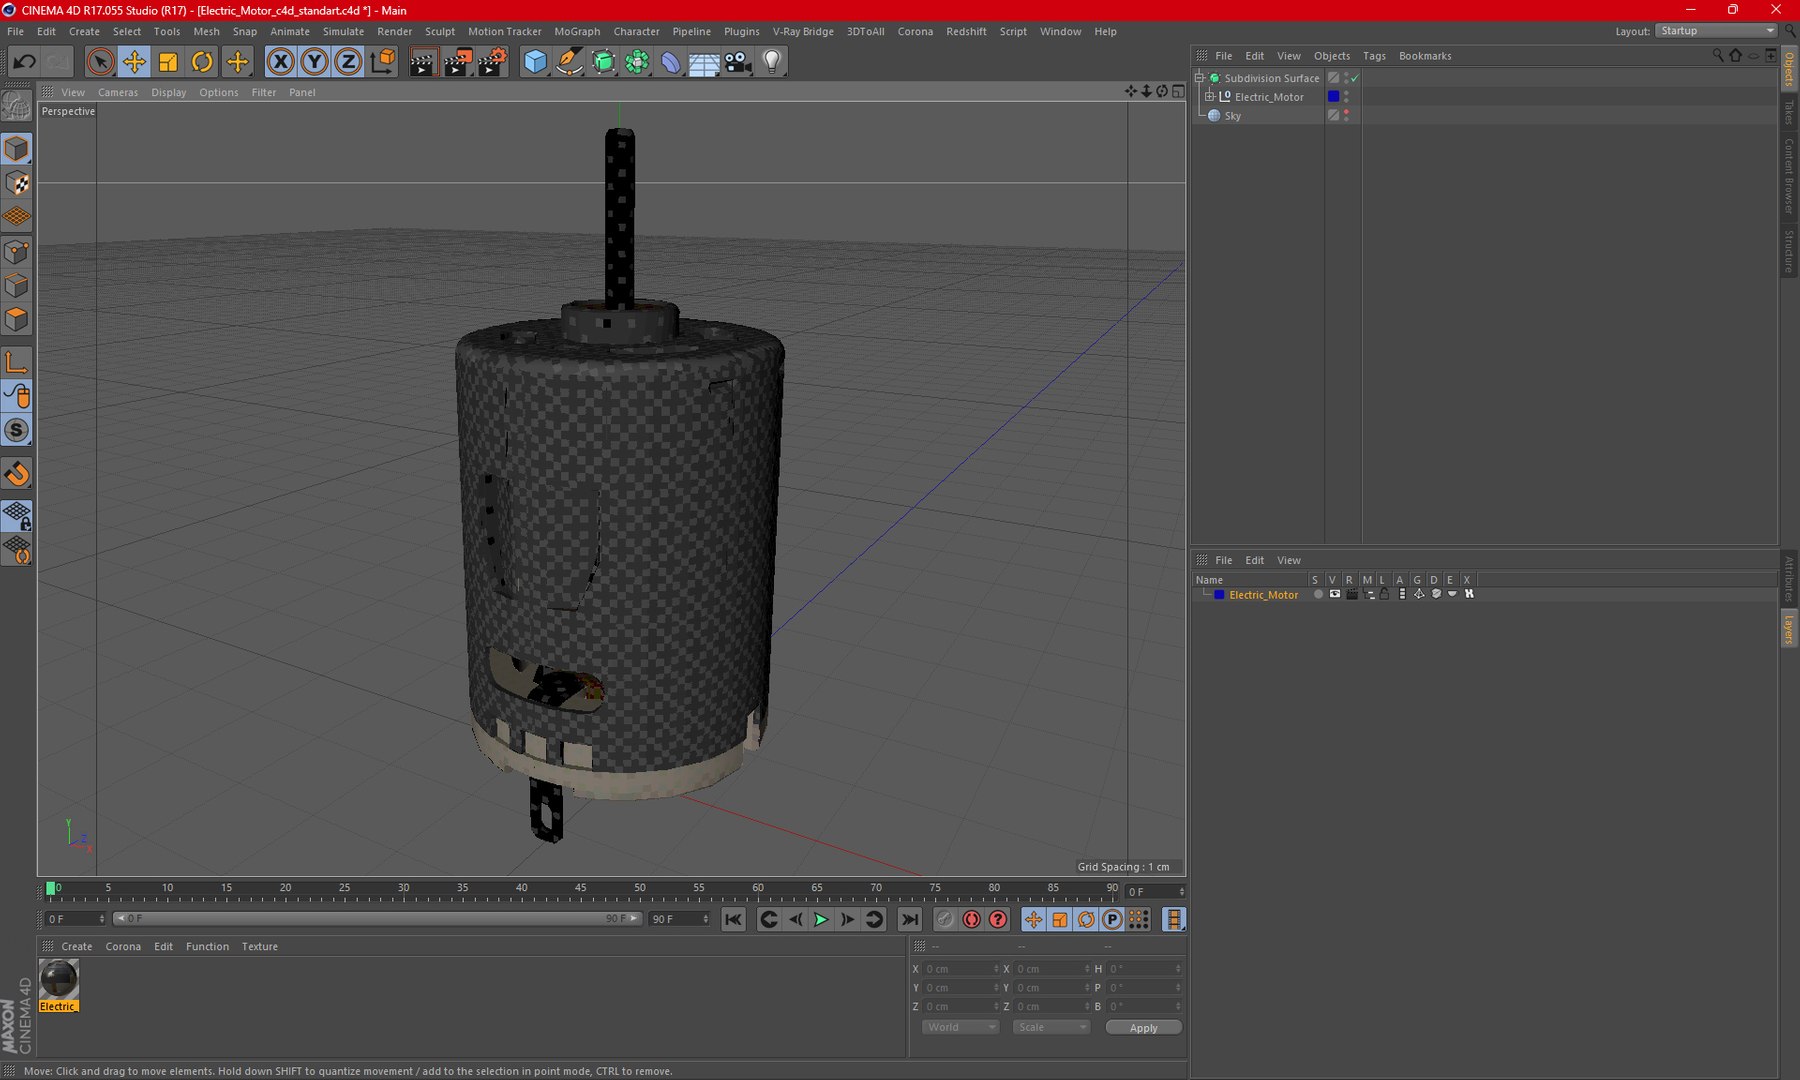Collapse Subdivision Surface tree node
1800x1080 pixels.
point(1199,78)
